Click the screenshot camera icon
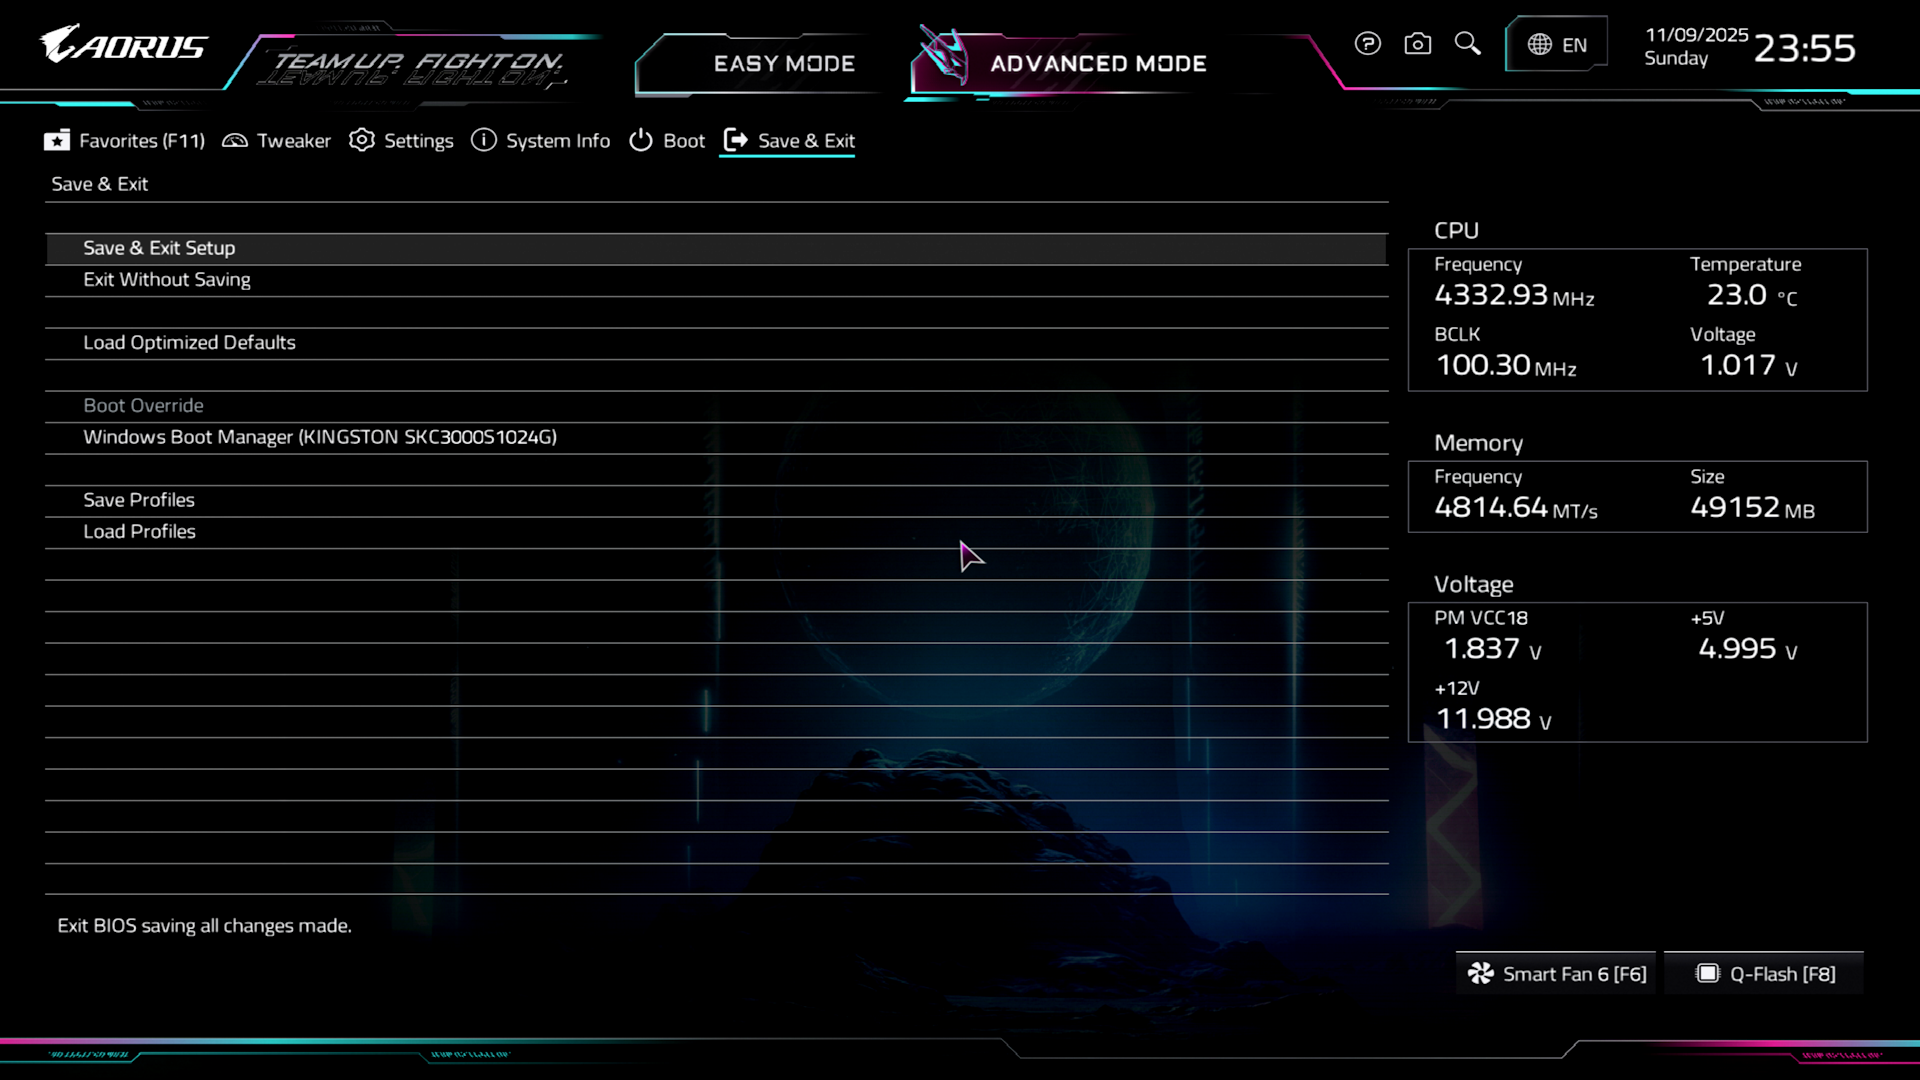 (x=1417, y=44)
